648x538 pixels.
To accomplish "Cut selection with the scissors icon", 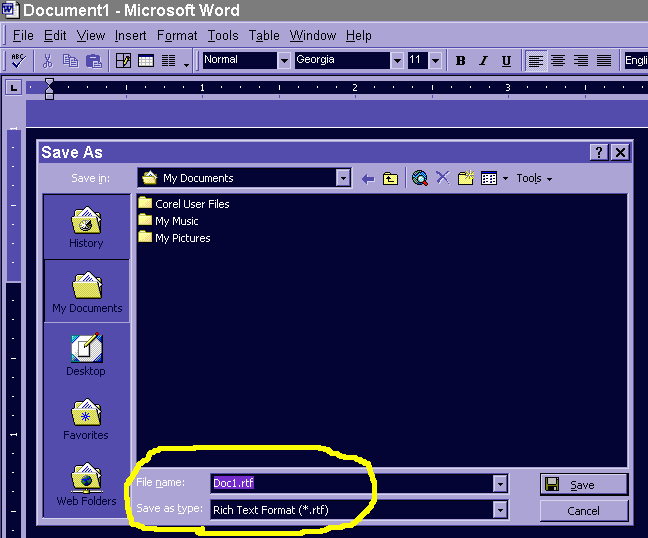I will (x=48, y=61).
